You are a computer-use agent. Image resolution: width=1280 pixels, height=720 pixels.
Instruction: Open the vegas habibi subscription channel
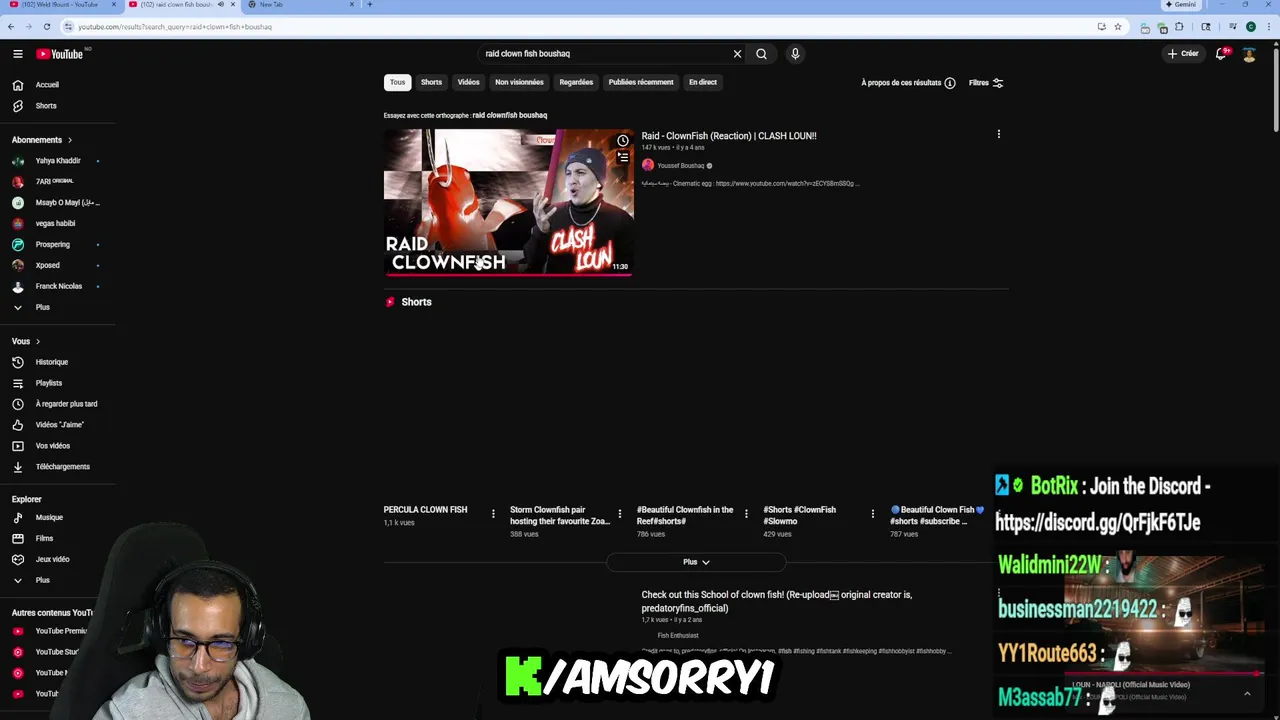point(57,224)
